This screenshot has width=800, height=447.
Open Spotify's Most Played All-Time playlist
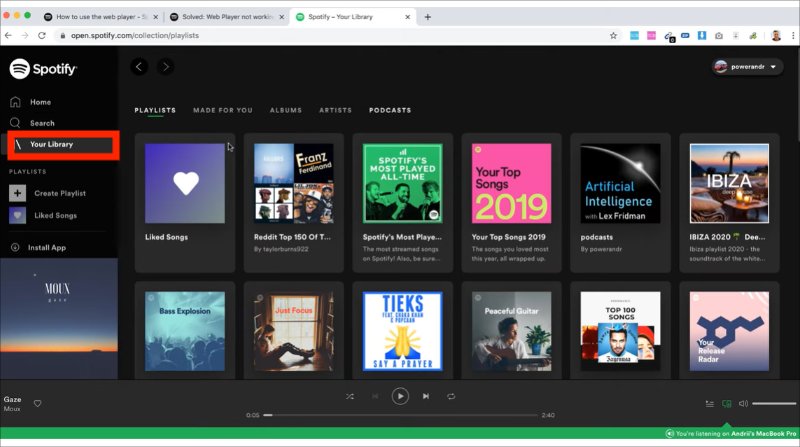tap(403, 203)
